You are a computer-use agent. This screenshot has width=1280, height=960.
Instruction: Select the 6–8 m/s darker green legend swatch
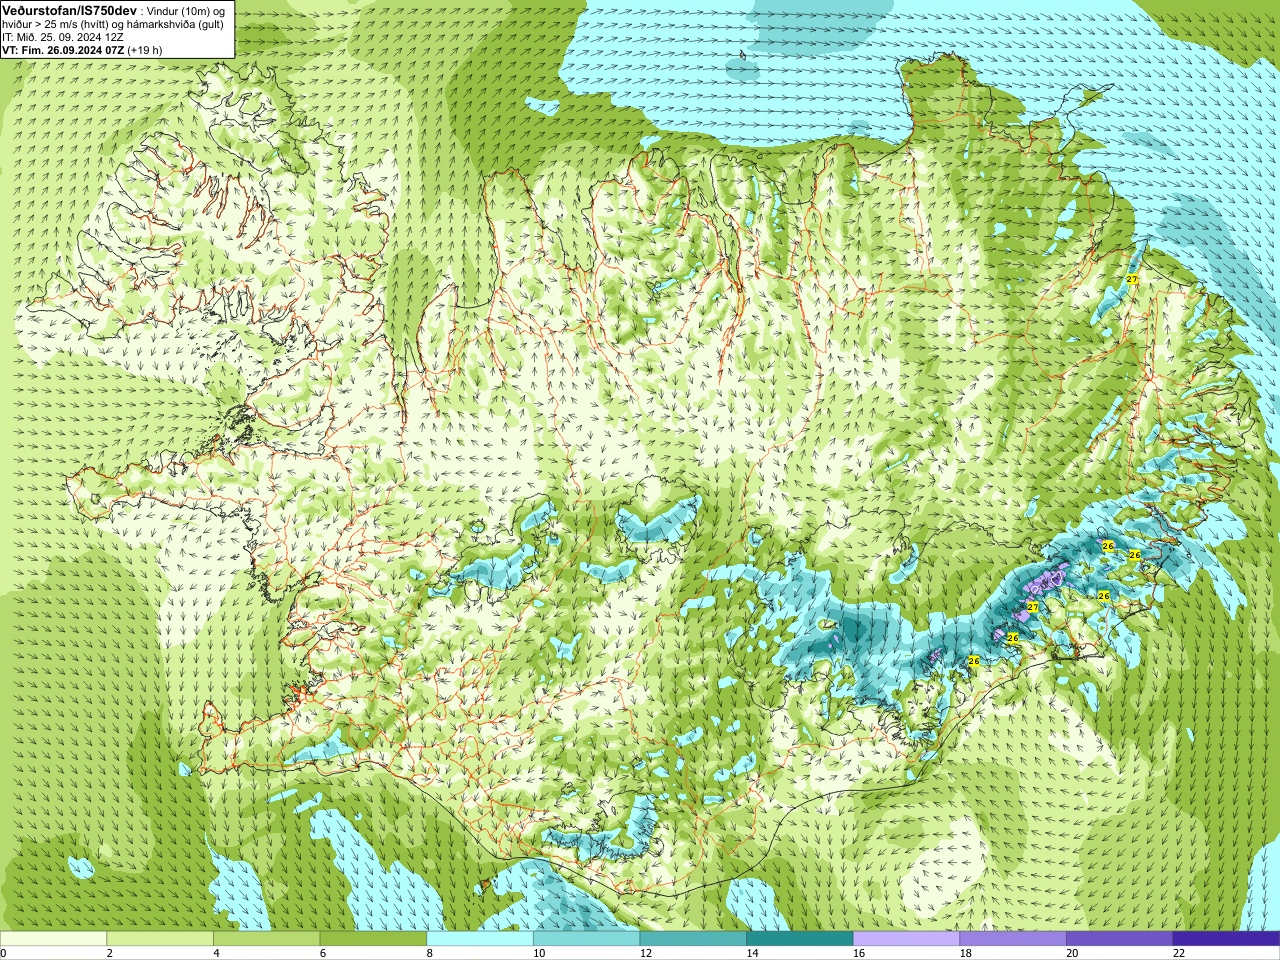373,939
